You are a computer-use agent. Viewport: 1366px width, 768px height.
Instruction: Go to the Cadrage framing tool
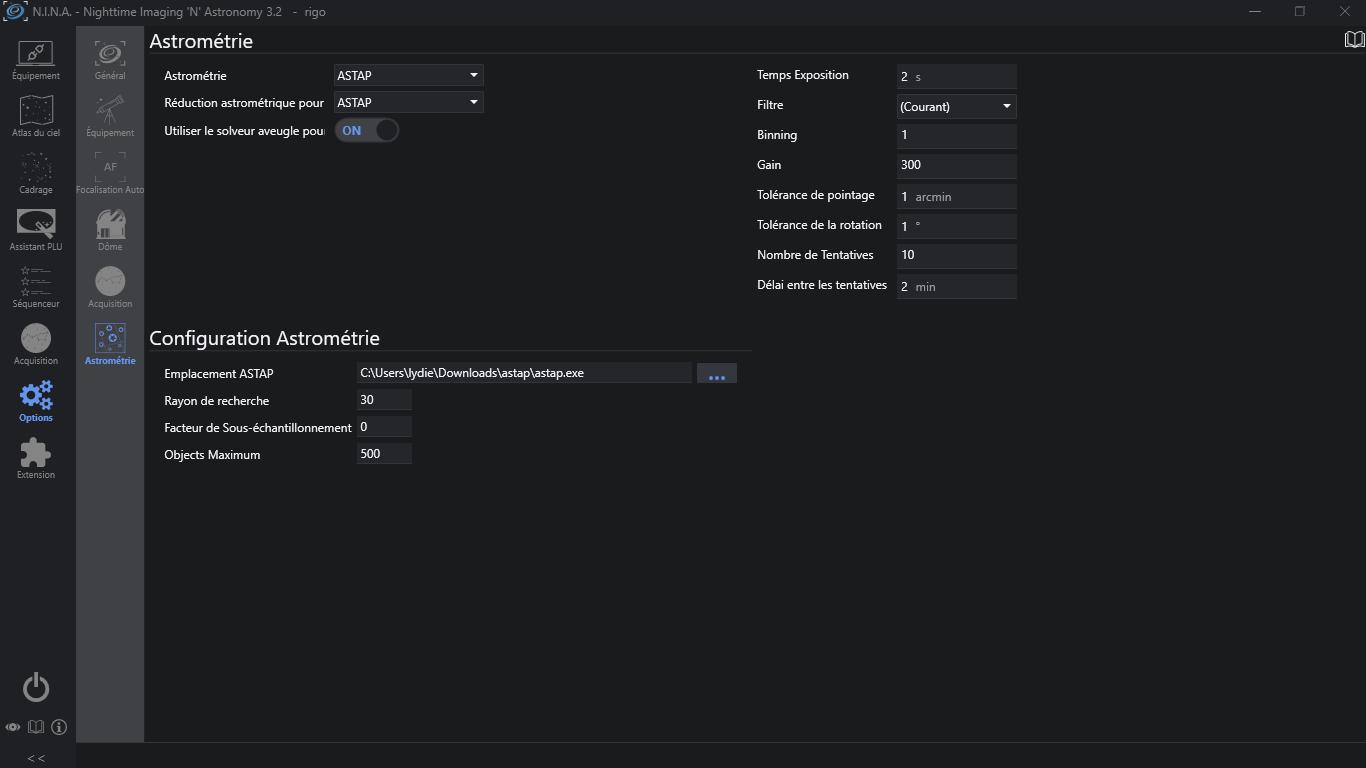[36, 173]
